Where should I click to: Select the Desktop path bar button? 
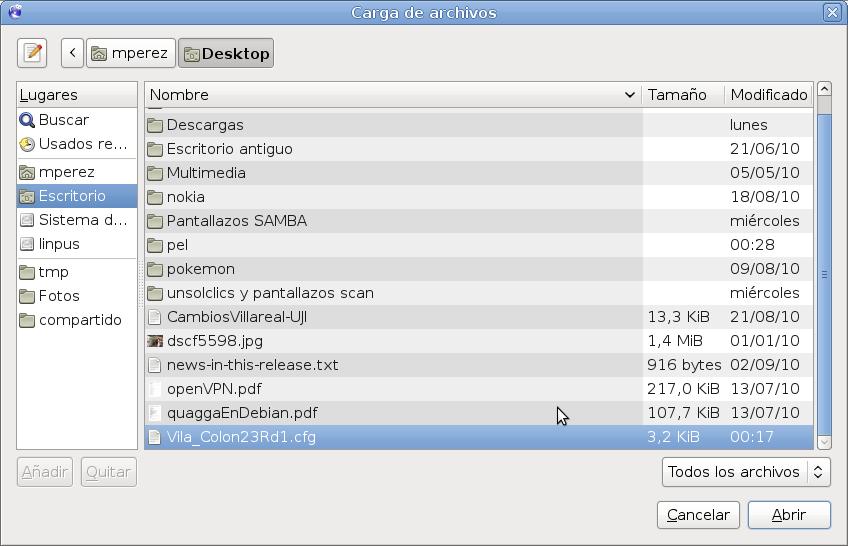click(226, 53)
